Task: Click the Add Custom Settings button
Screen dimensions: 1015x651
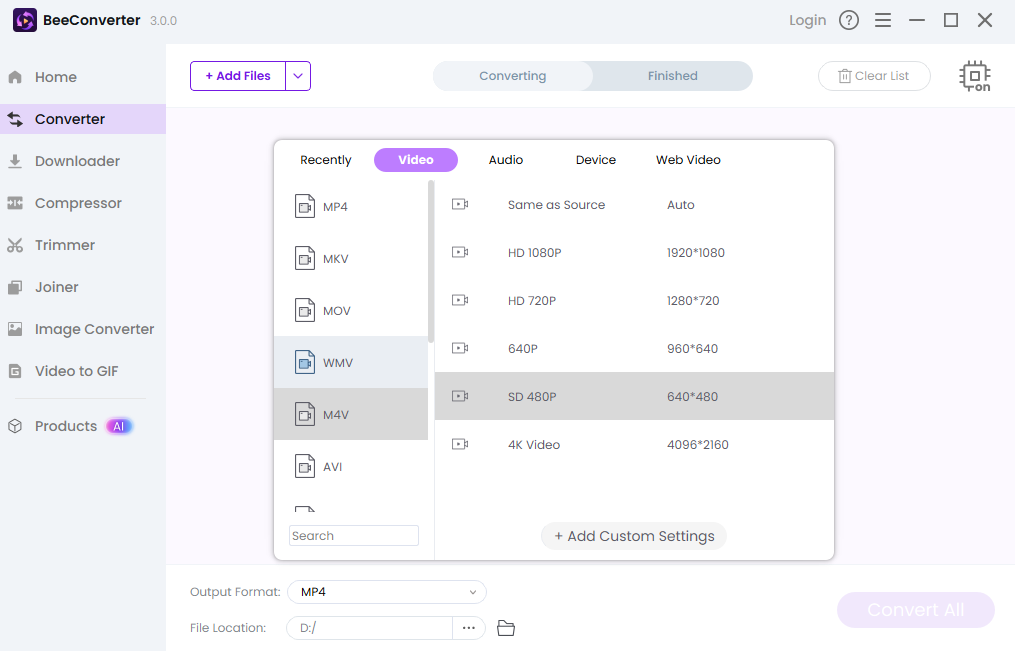Action: tap(634, 536)
